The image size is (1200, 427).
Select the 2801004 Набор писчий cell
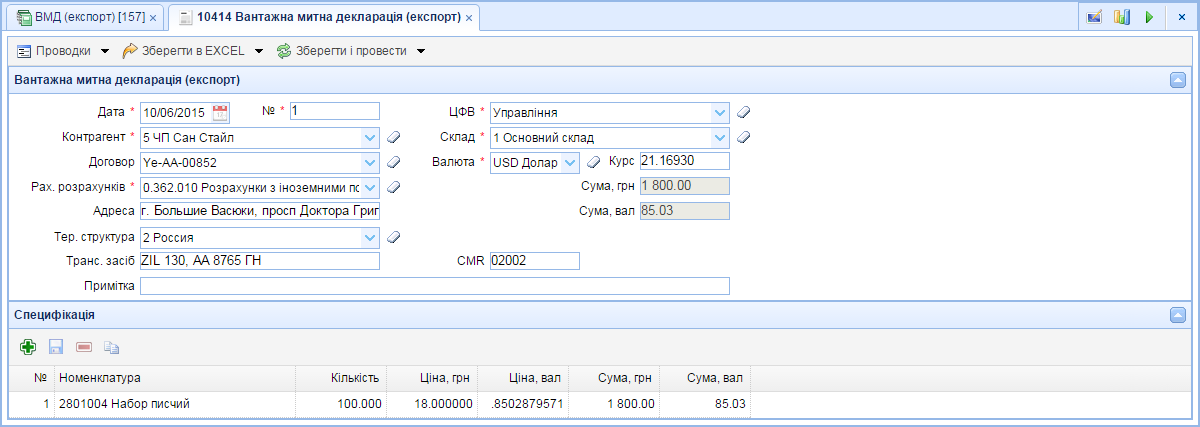click(175, 403)
